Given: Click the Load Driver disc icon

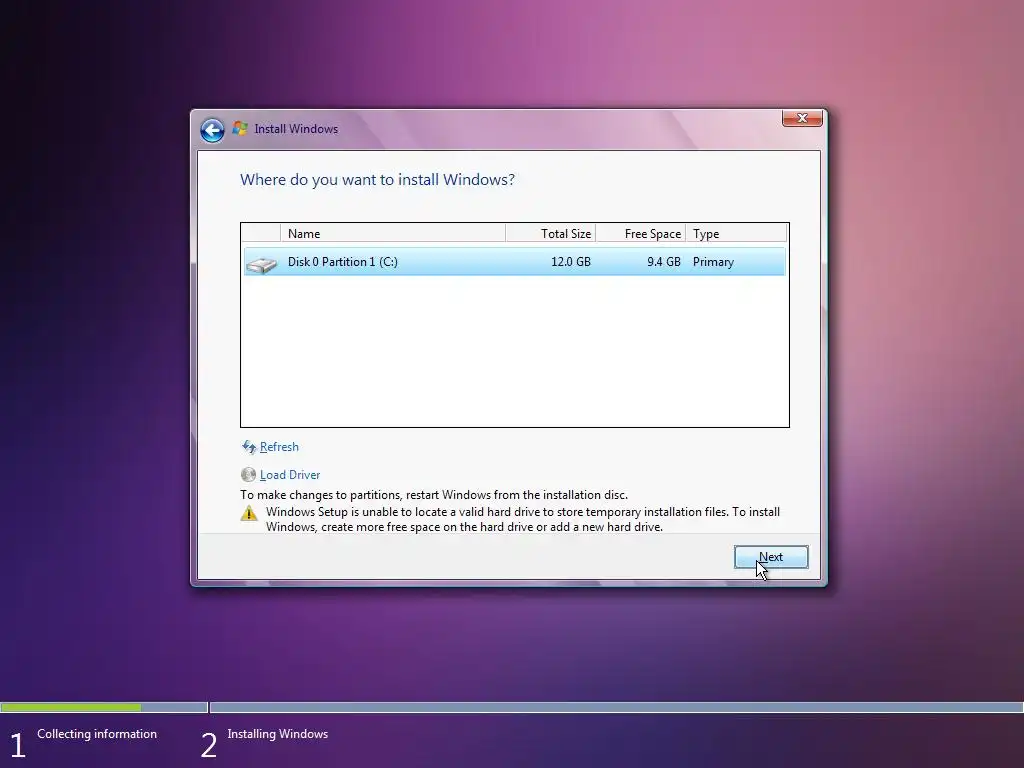Looking at the screenshot, I should point(248,475).
